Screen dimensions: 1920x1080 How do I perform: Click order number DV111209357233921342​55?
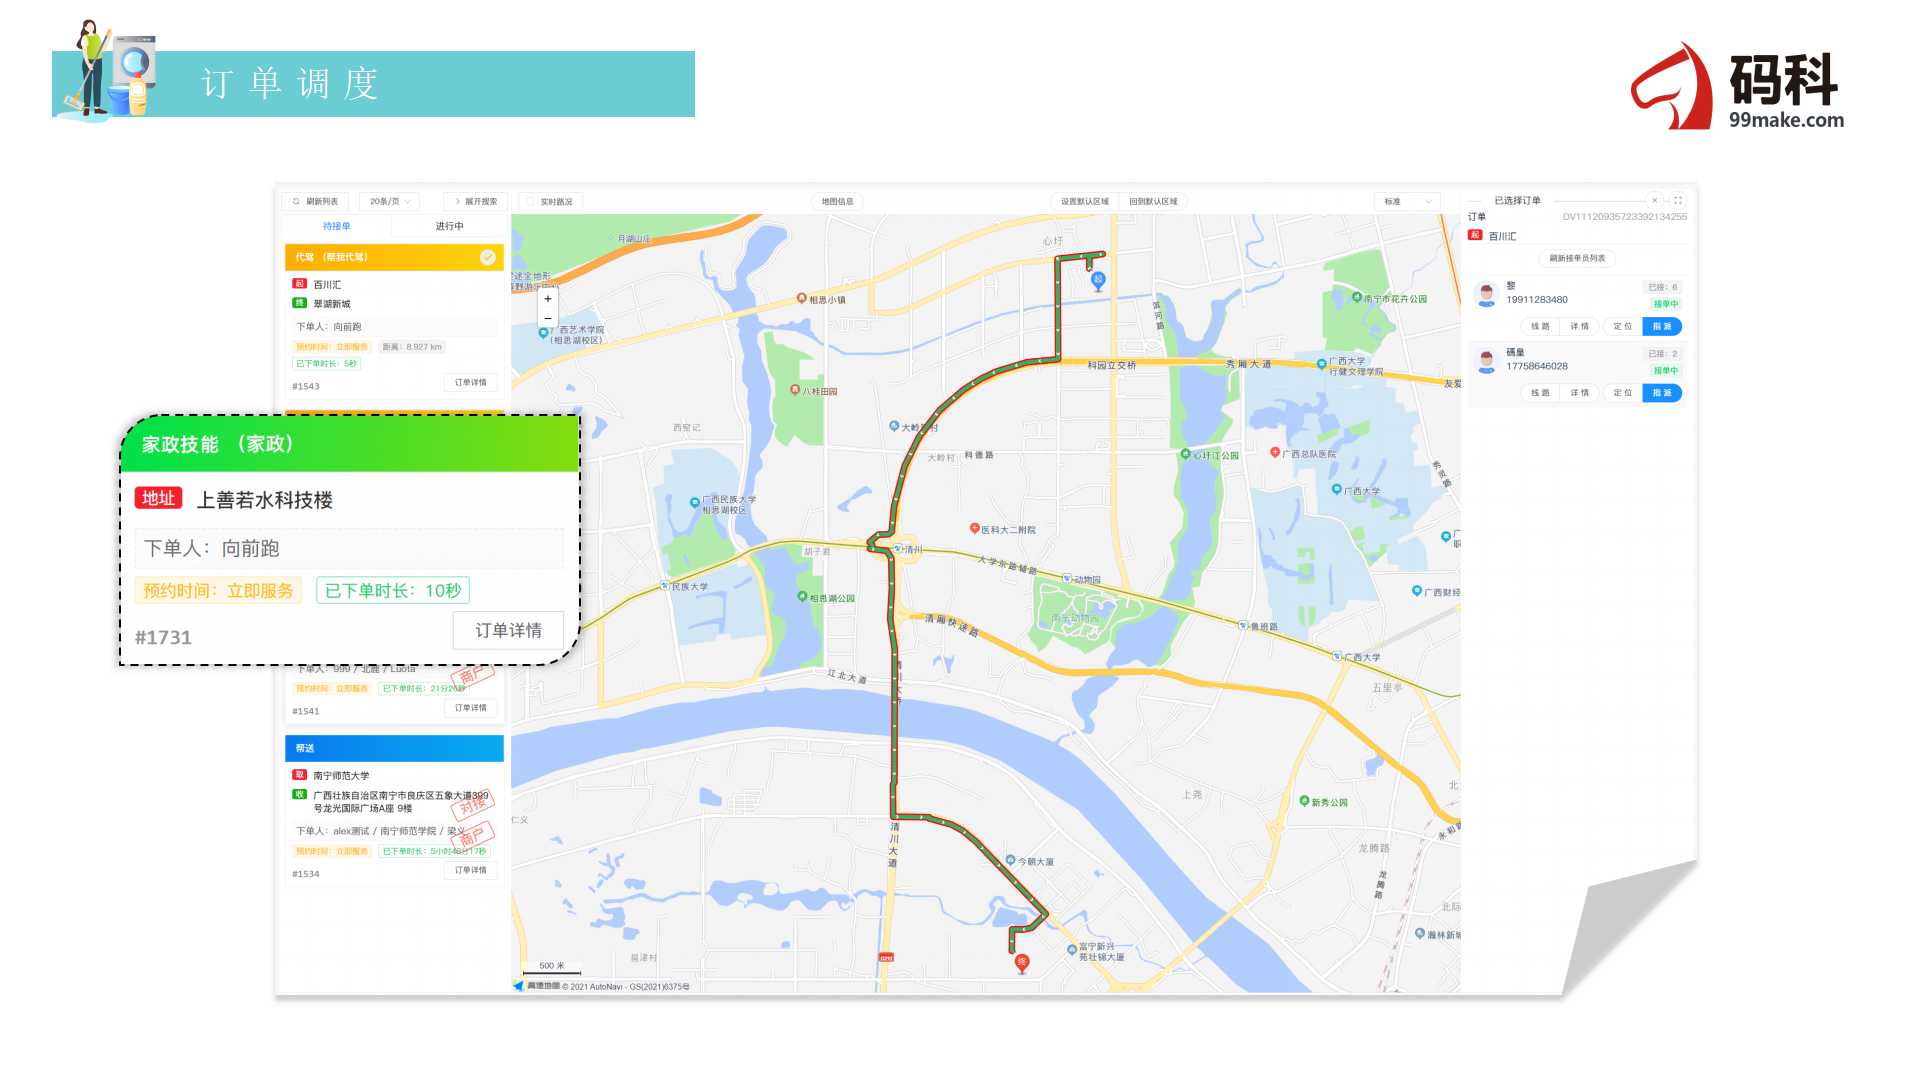[1624, 217]
